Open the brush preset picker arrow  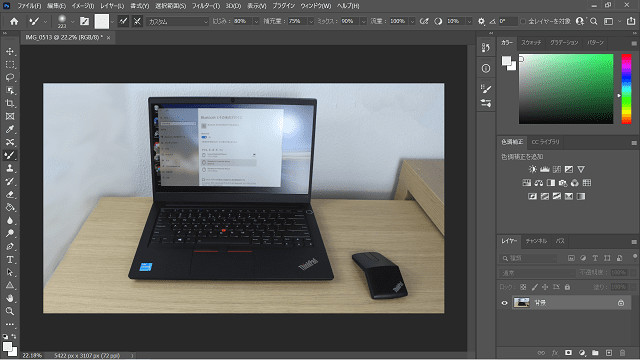pyautogui.click(x=72, y=21)
